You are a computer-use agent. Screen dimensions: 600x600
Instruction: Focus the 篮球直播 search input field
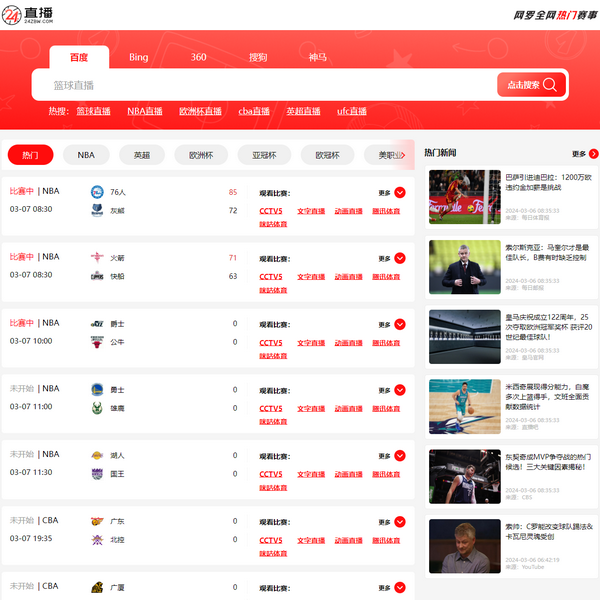[x=260, y=85]
